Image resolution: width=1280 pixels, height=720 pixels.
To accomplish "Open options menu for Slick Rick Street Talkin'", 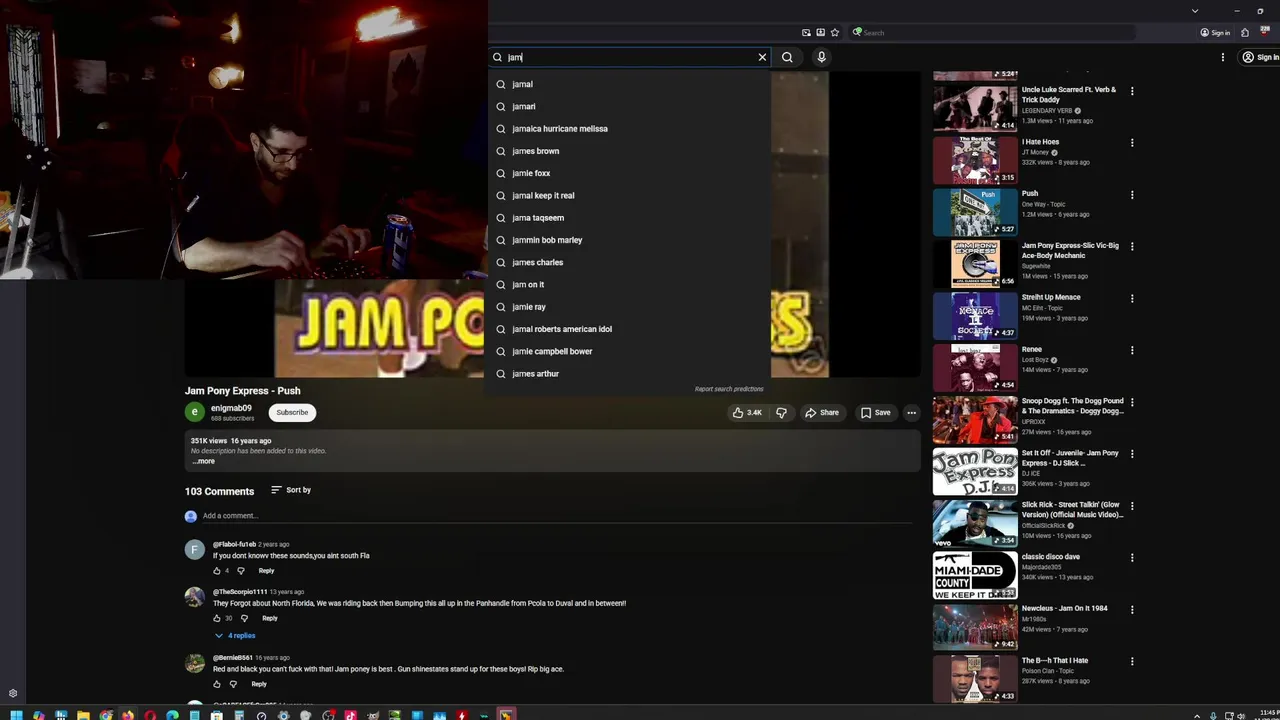I will (1132, 506).
